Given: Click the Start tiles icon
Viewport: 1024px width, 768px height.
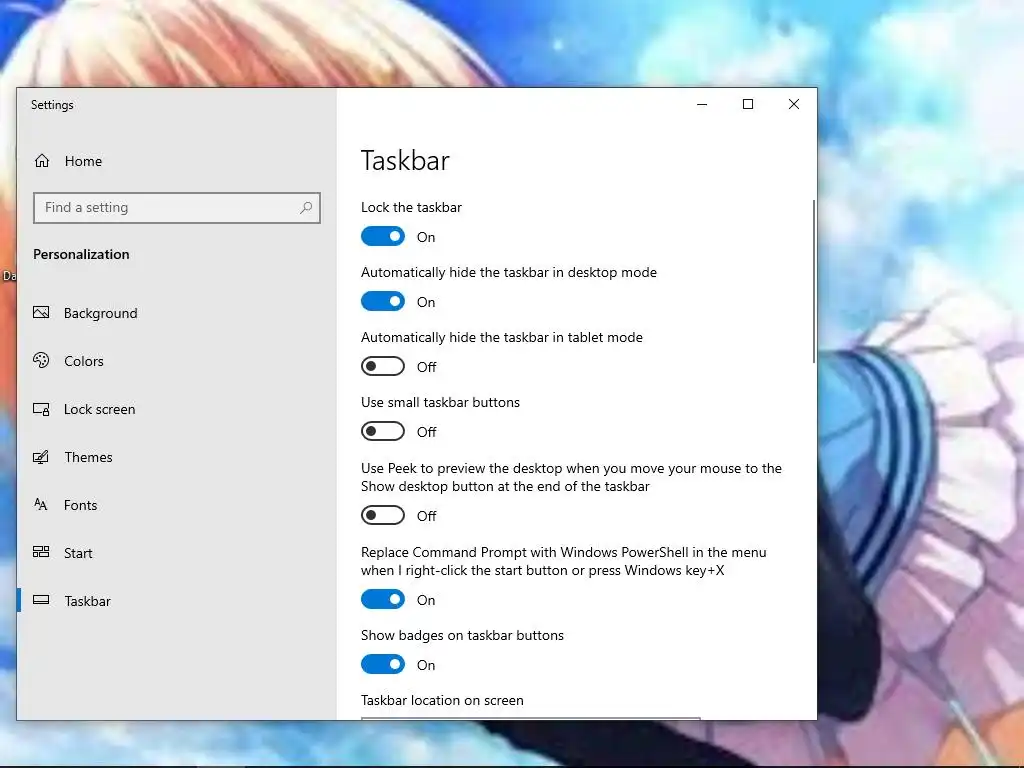Looking at the screenshot, I should click(41, 552).
